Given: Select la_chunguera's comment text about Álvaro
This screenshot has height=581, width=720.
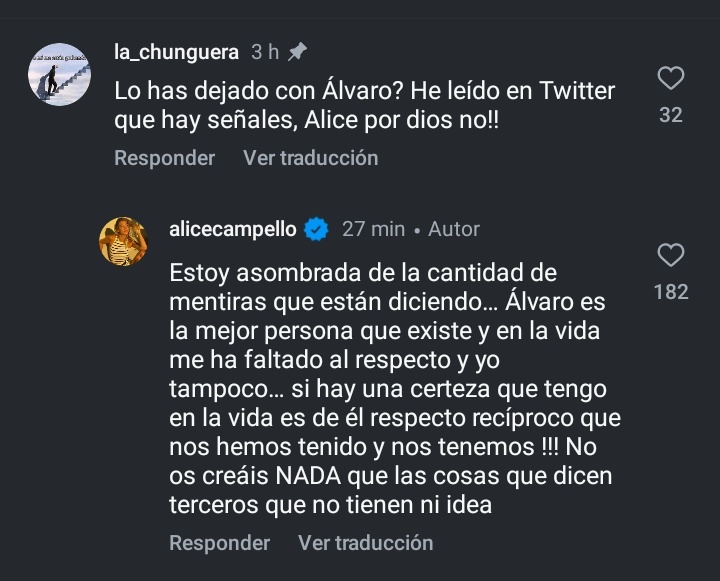Looking at the screenshot, I should (363, 104).
